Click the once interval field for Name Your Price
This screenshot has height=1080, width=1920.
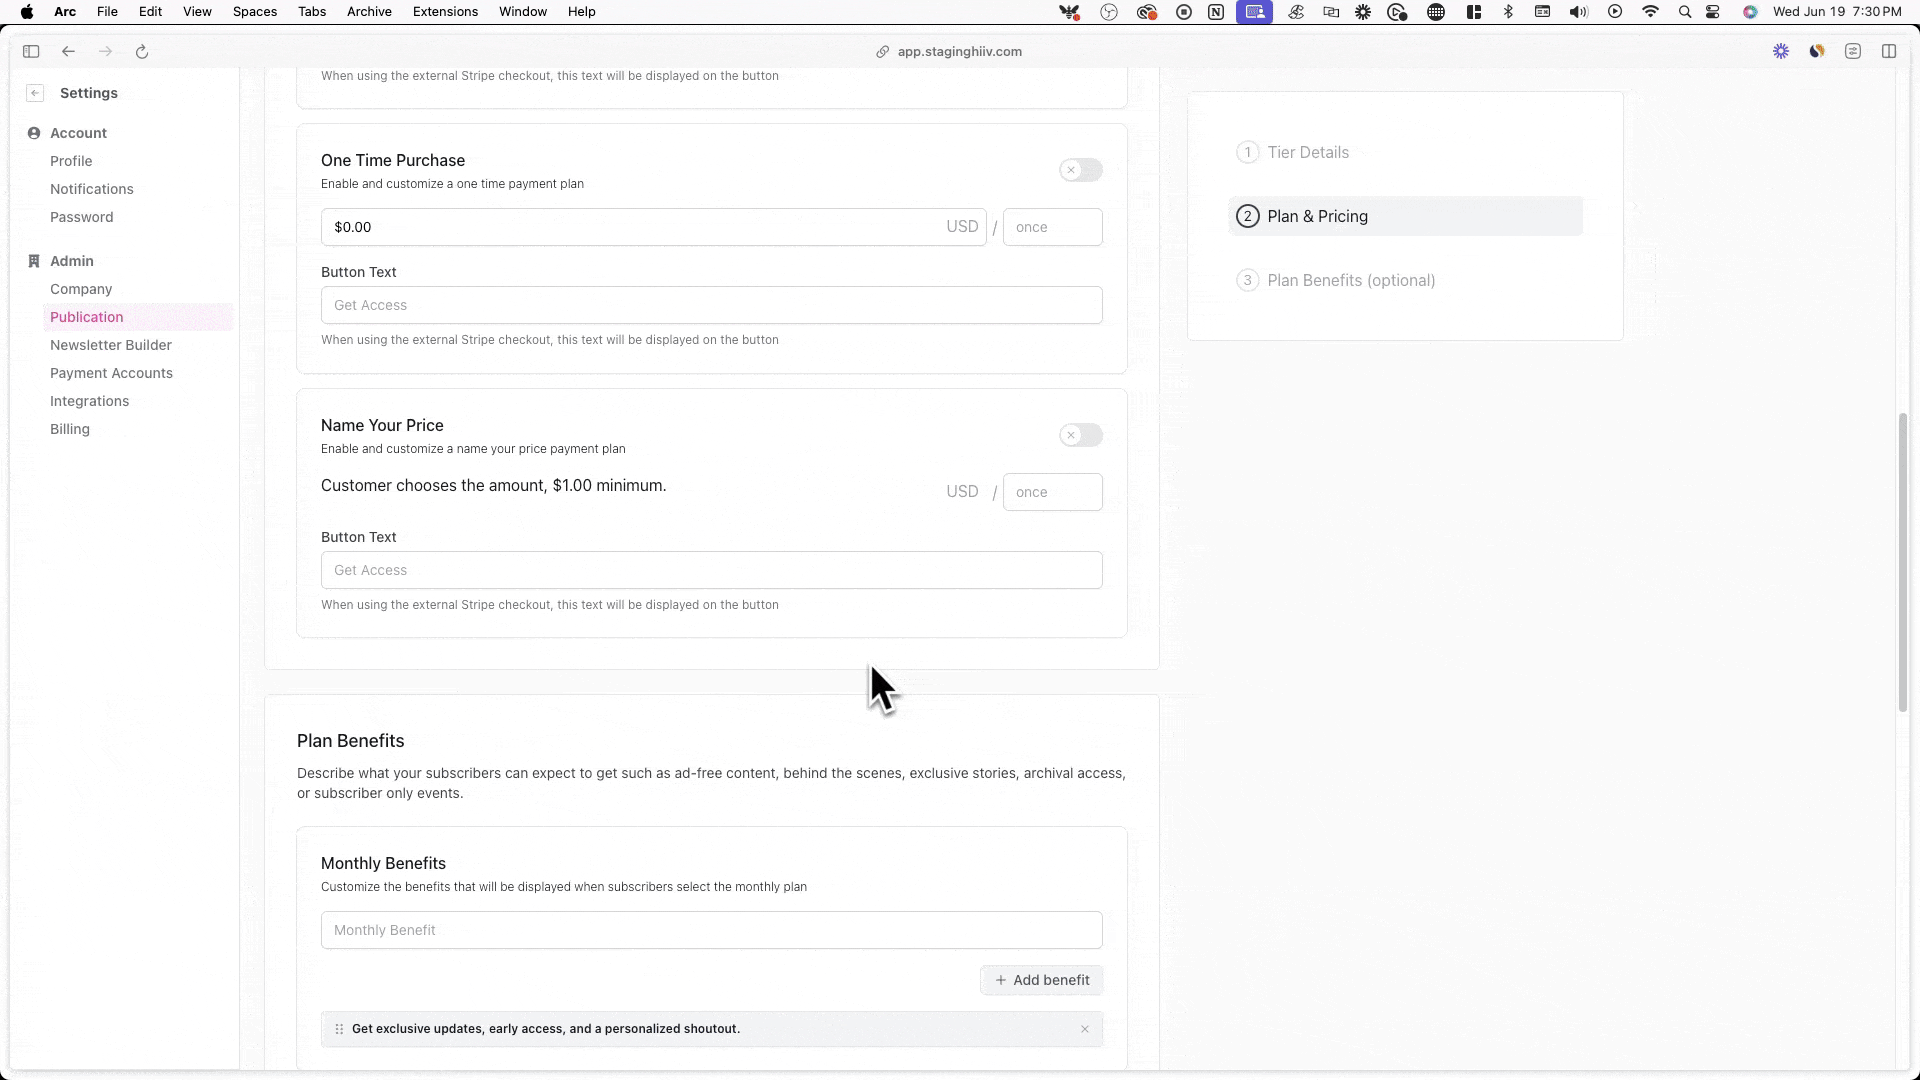click(x=1052, y=492)
